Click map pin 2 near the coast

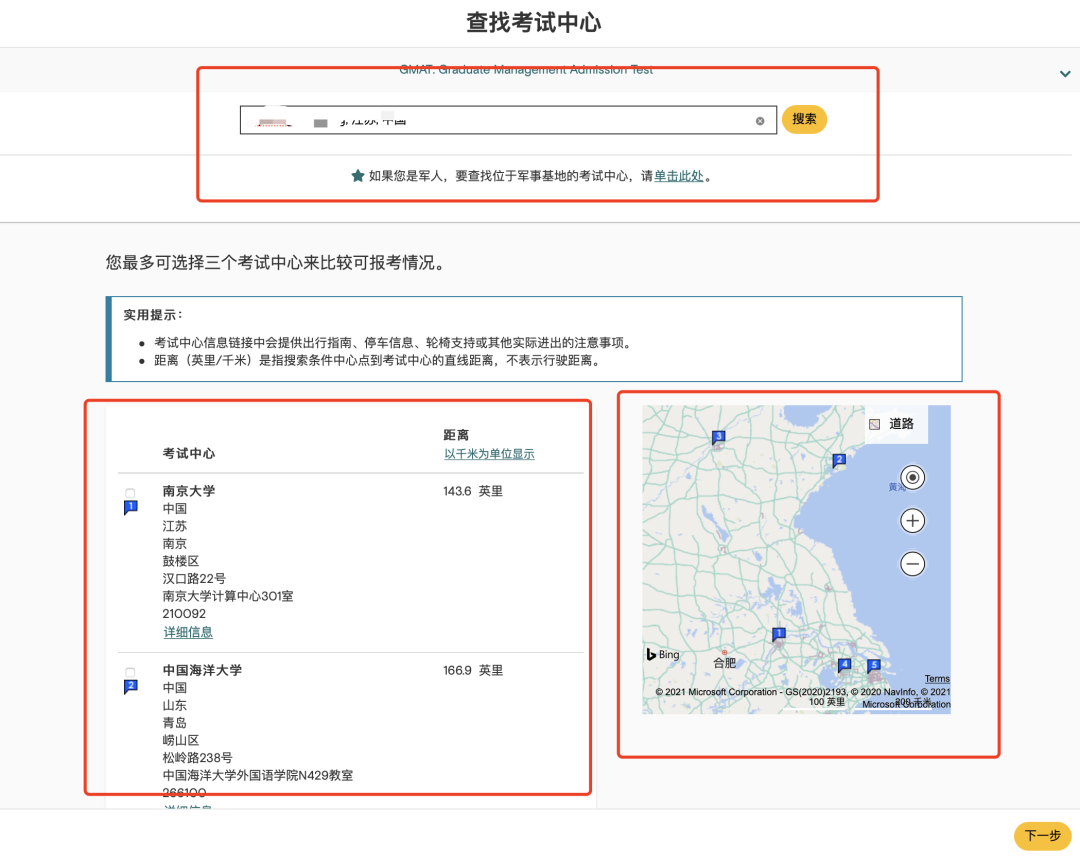(x=839, y=460)
